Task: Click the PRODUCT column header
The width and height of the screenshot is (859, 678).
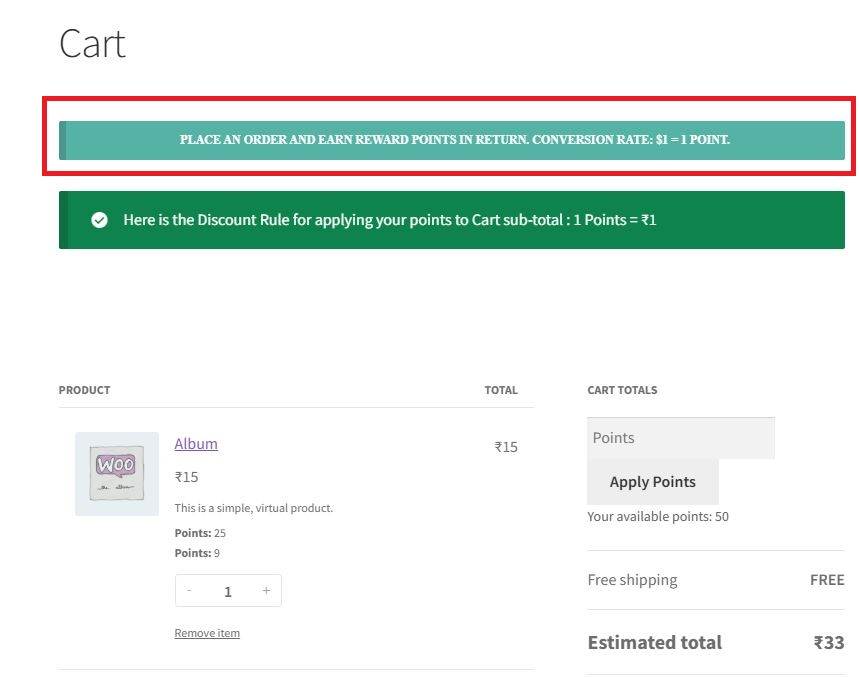Action: (x=84, y=390)
